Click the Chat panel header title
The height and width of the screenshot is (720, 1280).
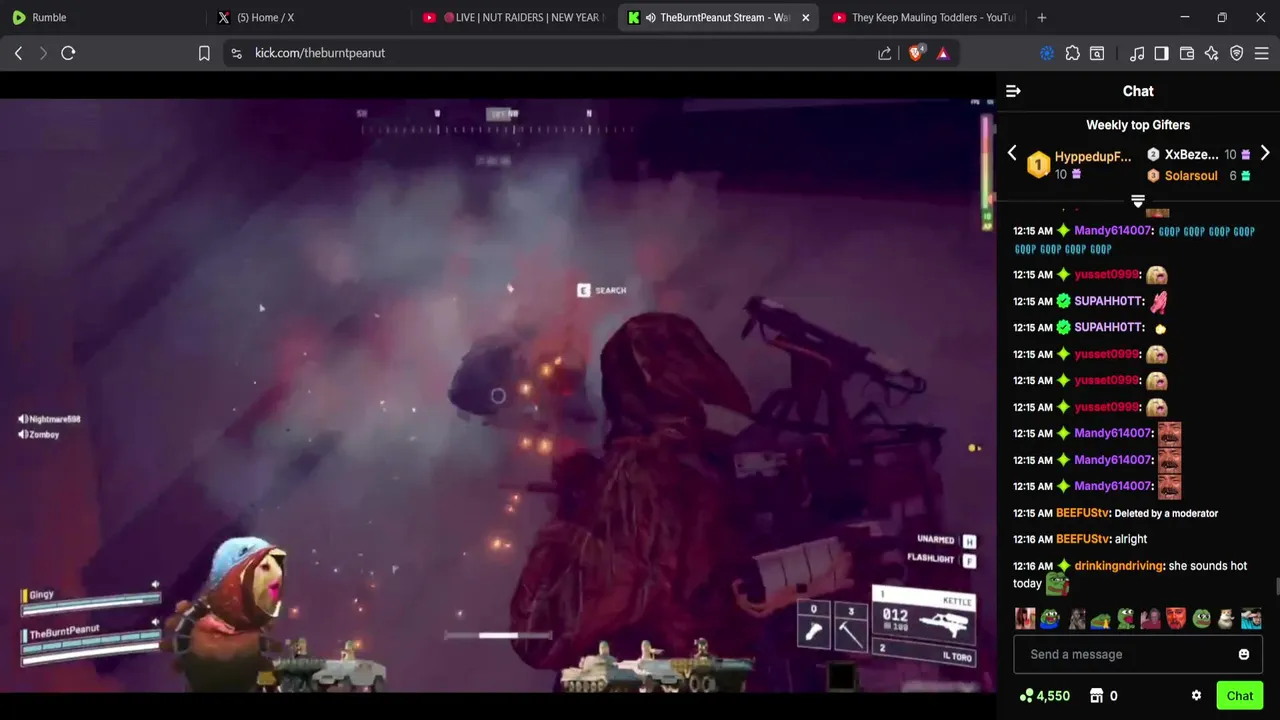pos(1138,91)
